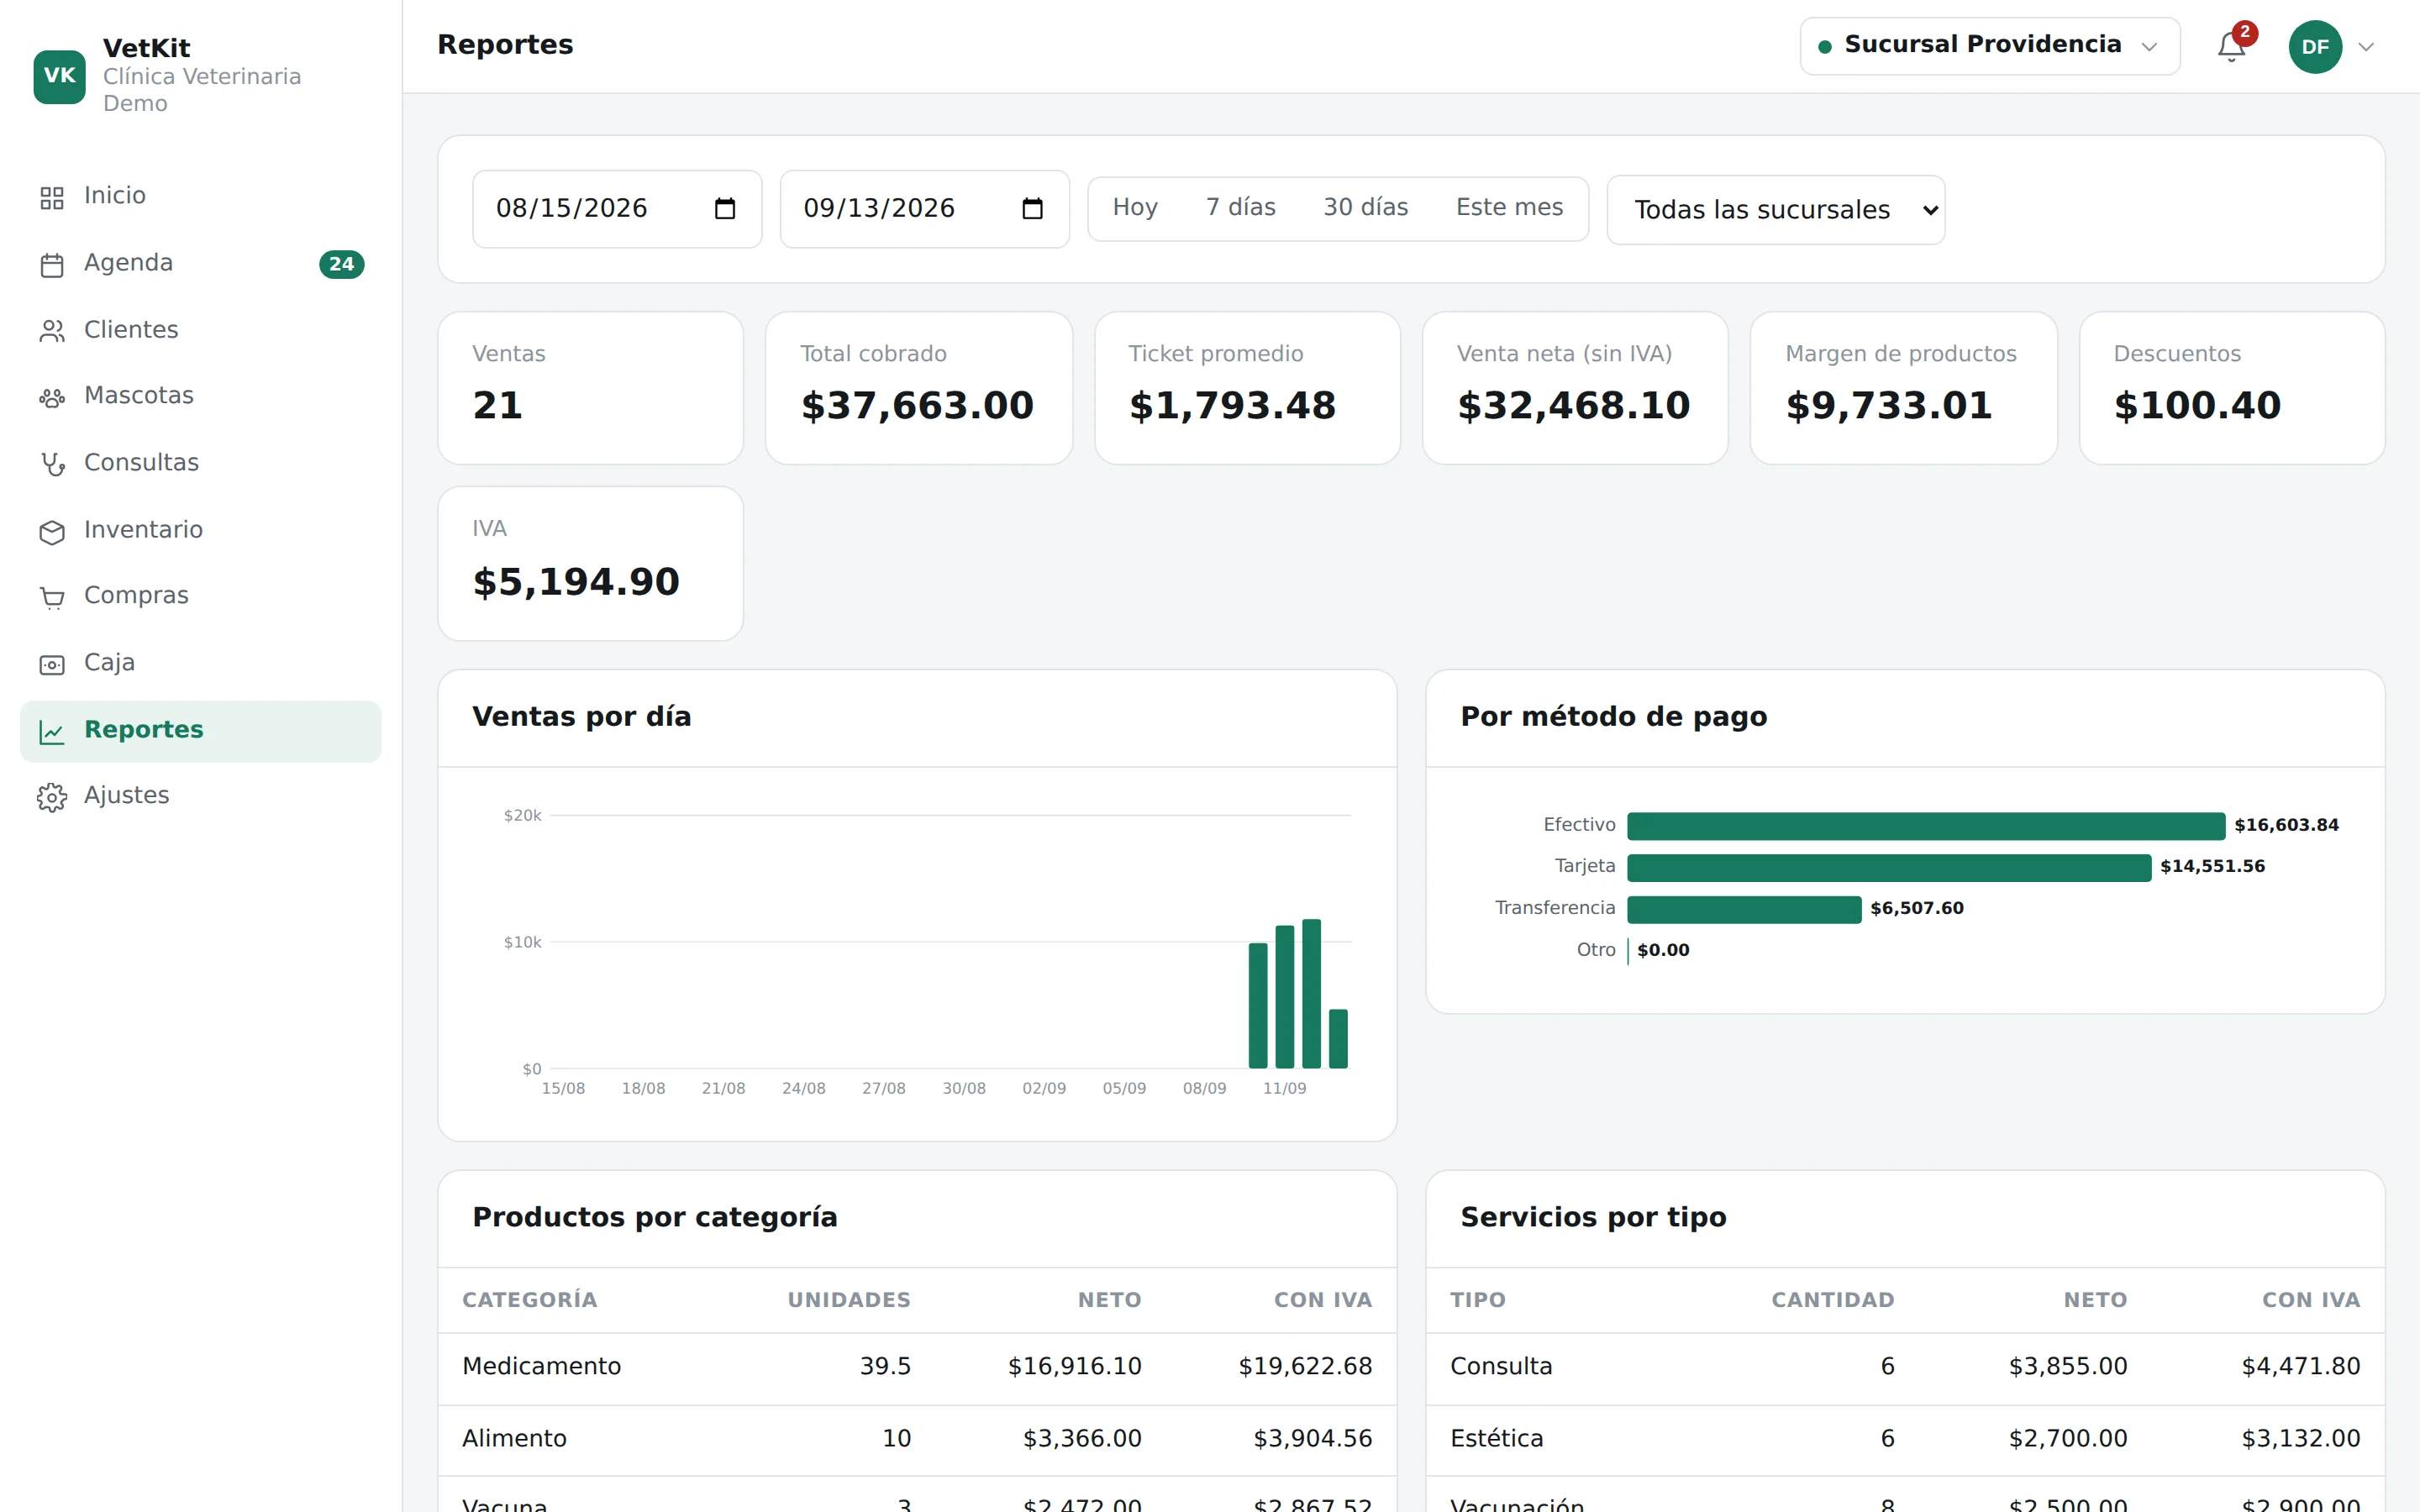Open Ajustes in the sidebar
This screenshot has height=1512, width=2420.
click(x=200, y=796)
